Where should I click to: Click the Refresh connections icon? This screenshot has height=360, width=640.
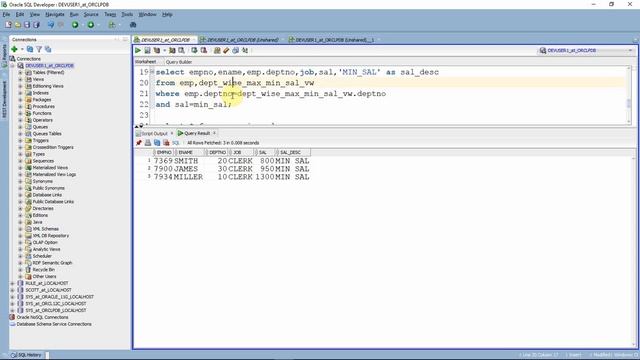[30, 49]
